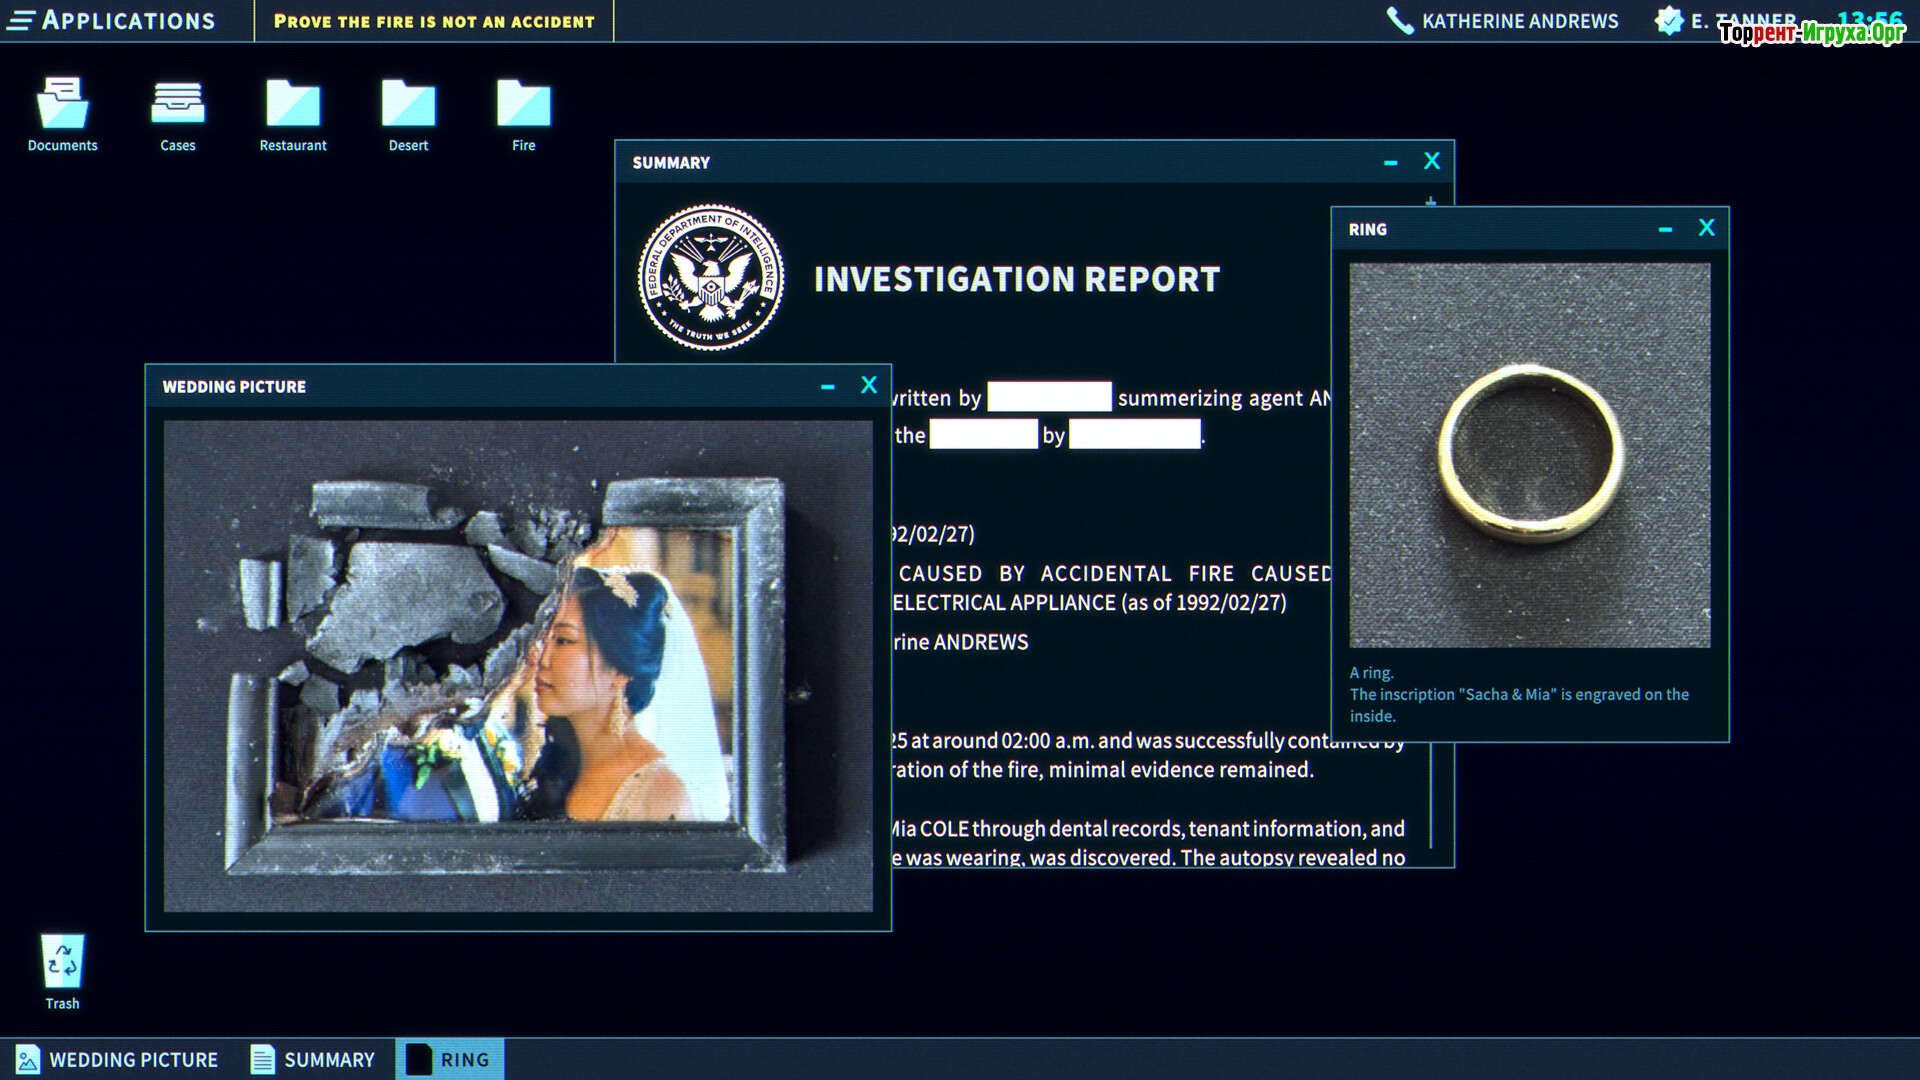Click the last blank field after 'by'
Image resolution: width=1920 pixels, height=1080 pixels.
(1134, 434)
